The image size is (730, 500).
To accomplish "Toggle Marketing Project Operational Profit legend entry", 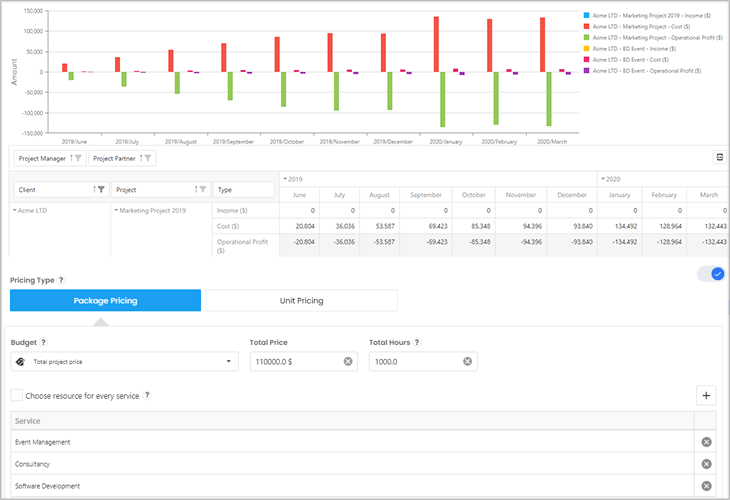I will (653, 38).
